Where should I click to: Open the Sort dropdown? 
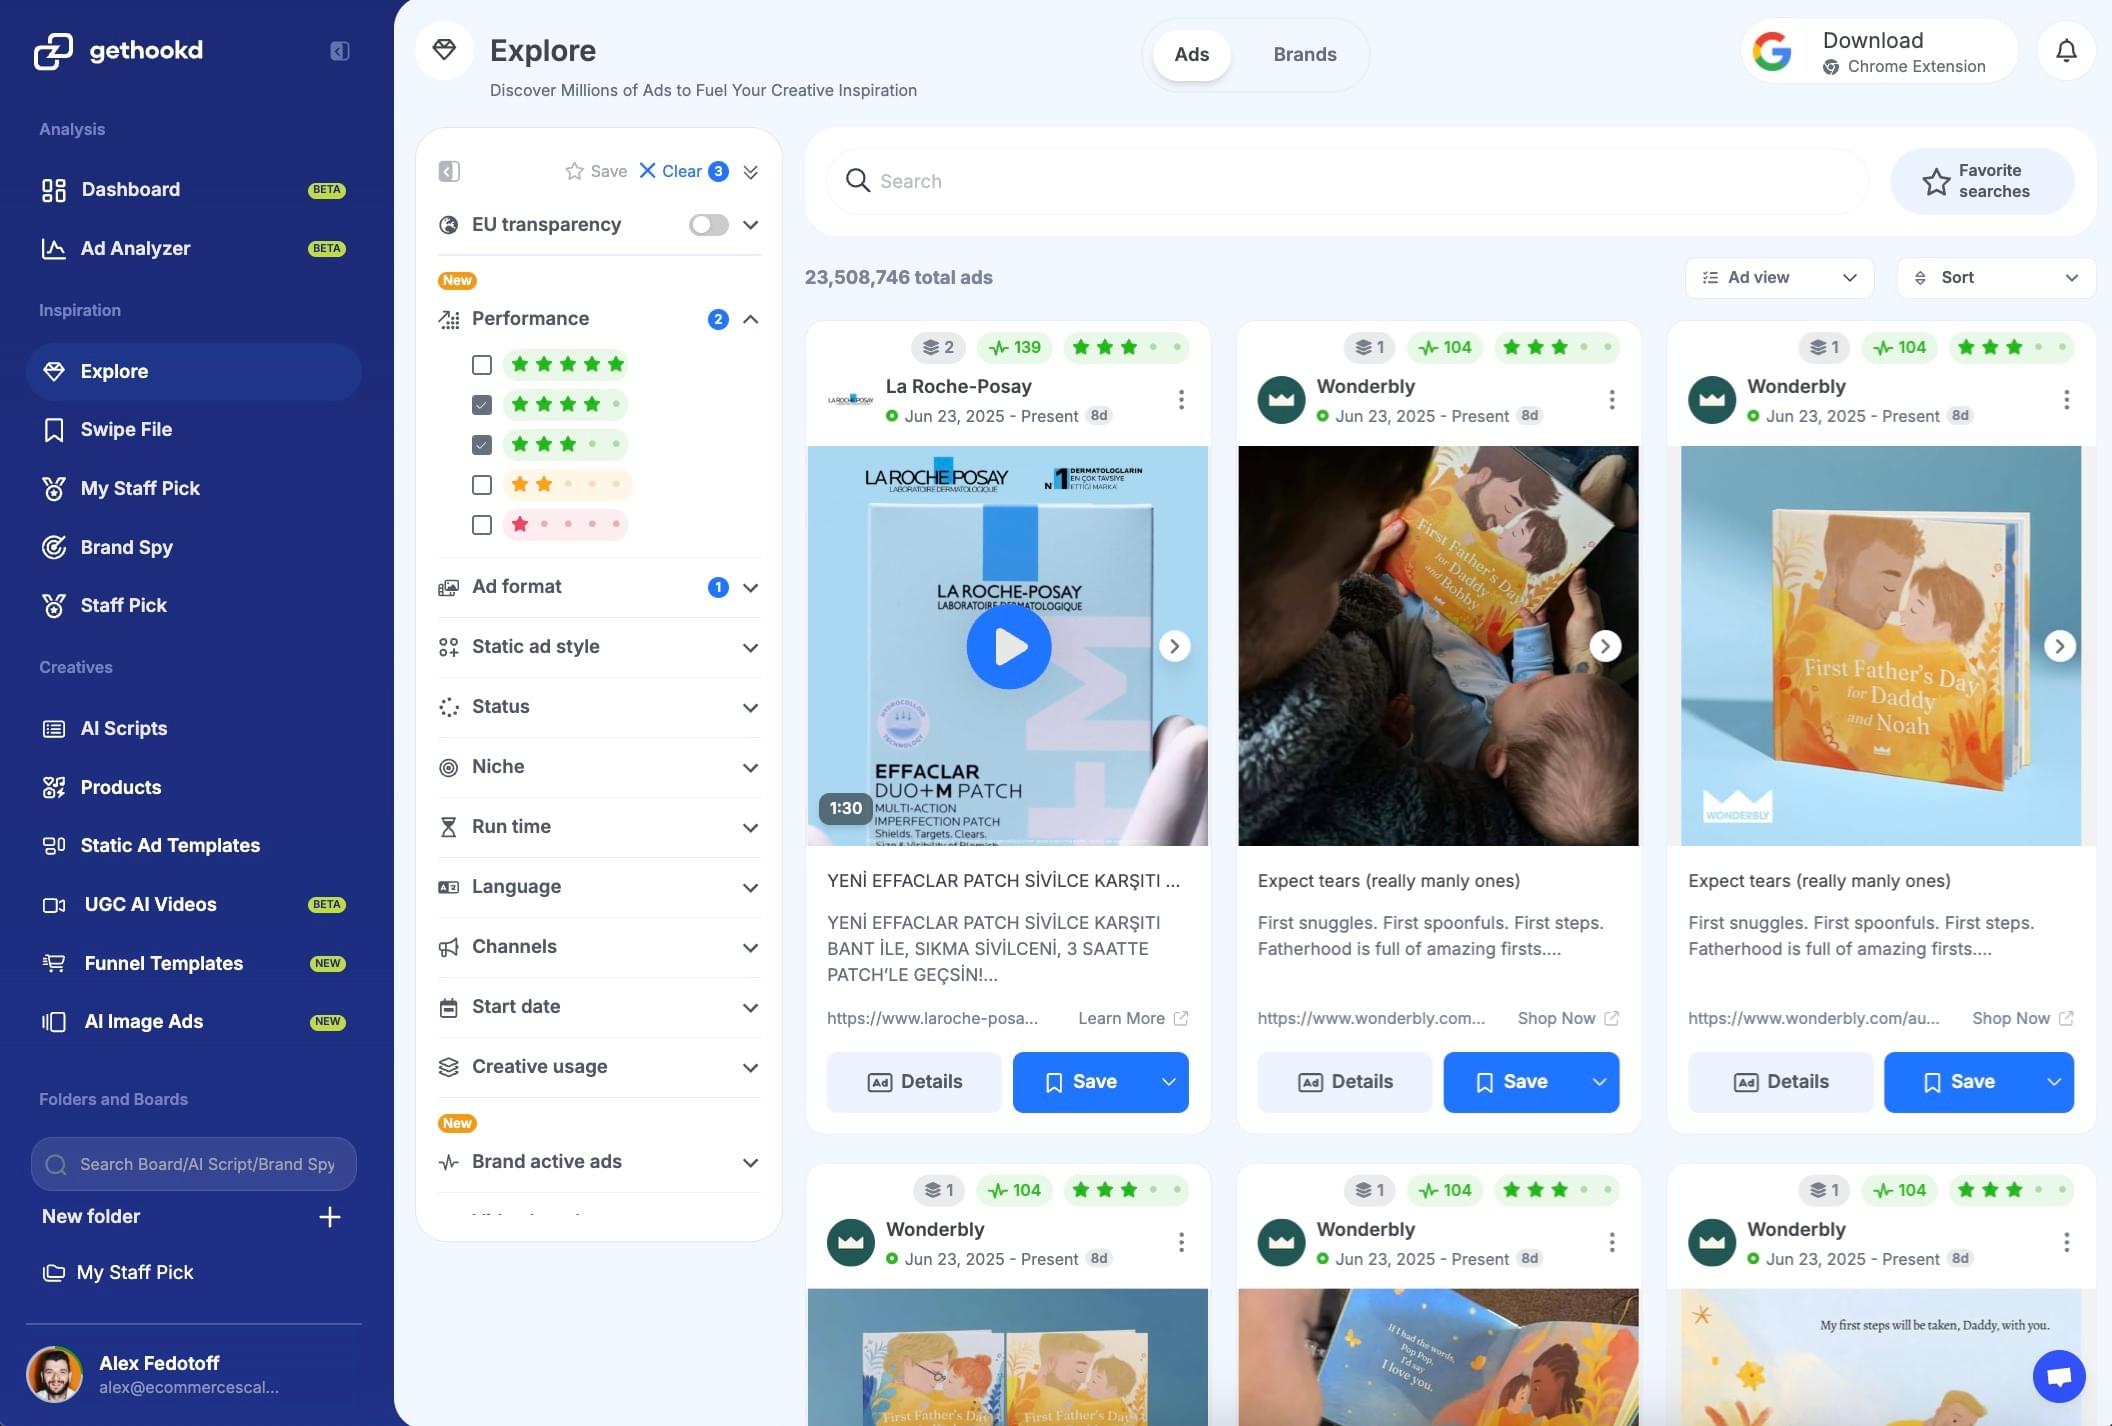(x=1996, y=277)
